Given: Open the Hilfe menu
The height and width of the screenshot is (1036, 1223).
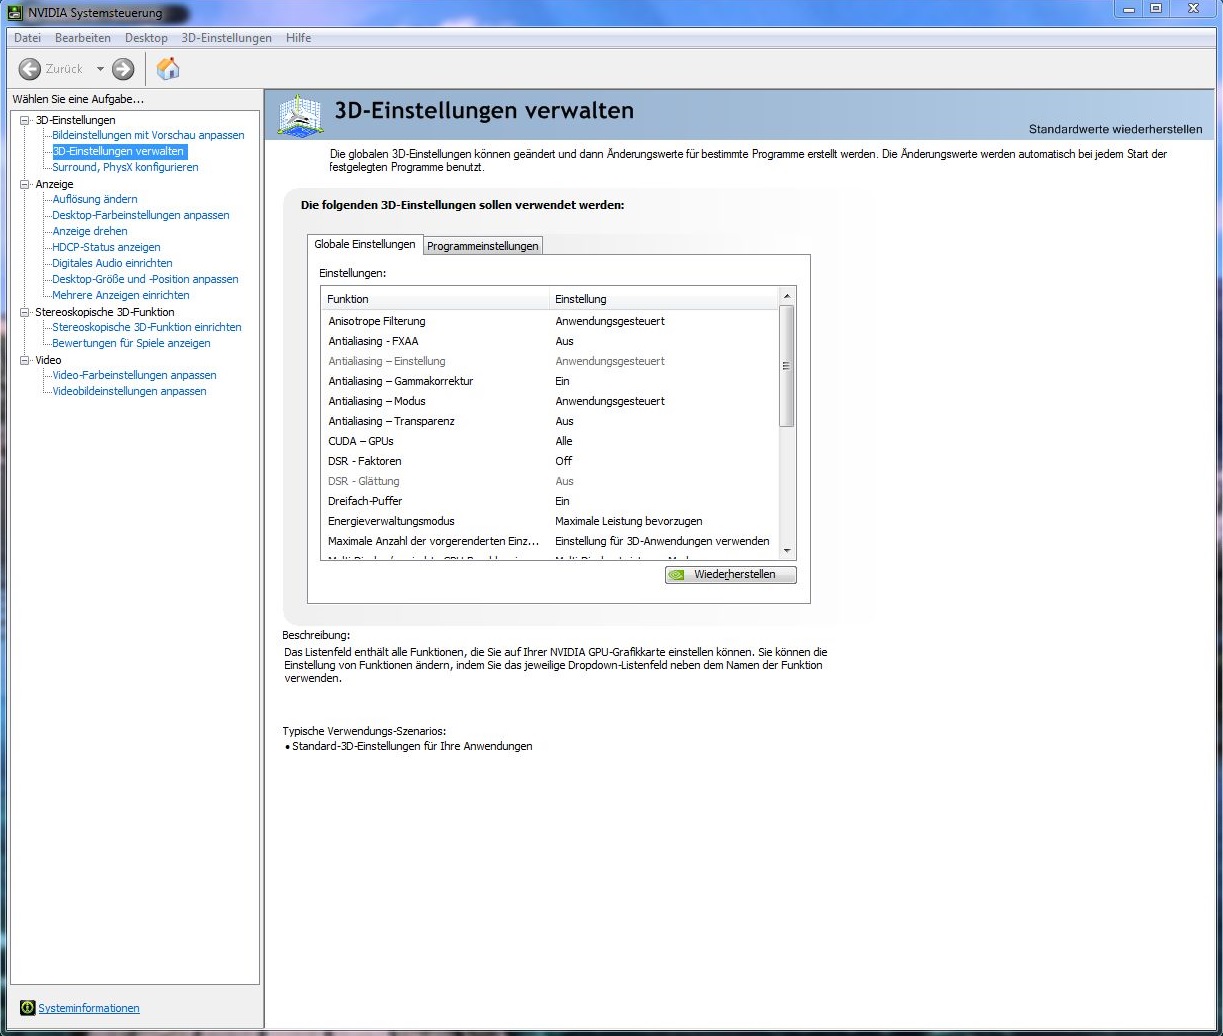Looking at the screenshot, I should point(298,38).
